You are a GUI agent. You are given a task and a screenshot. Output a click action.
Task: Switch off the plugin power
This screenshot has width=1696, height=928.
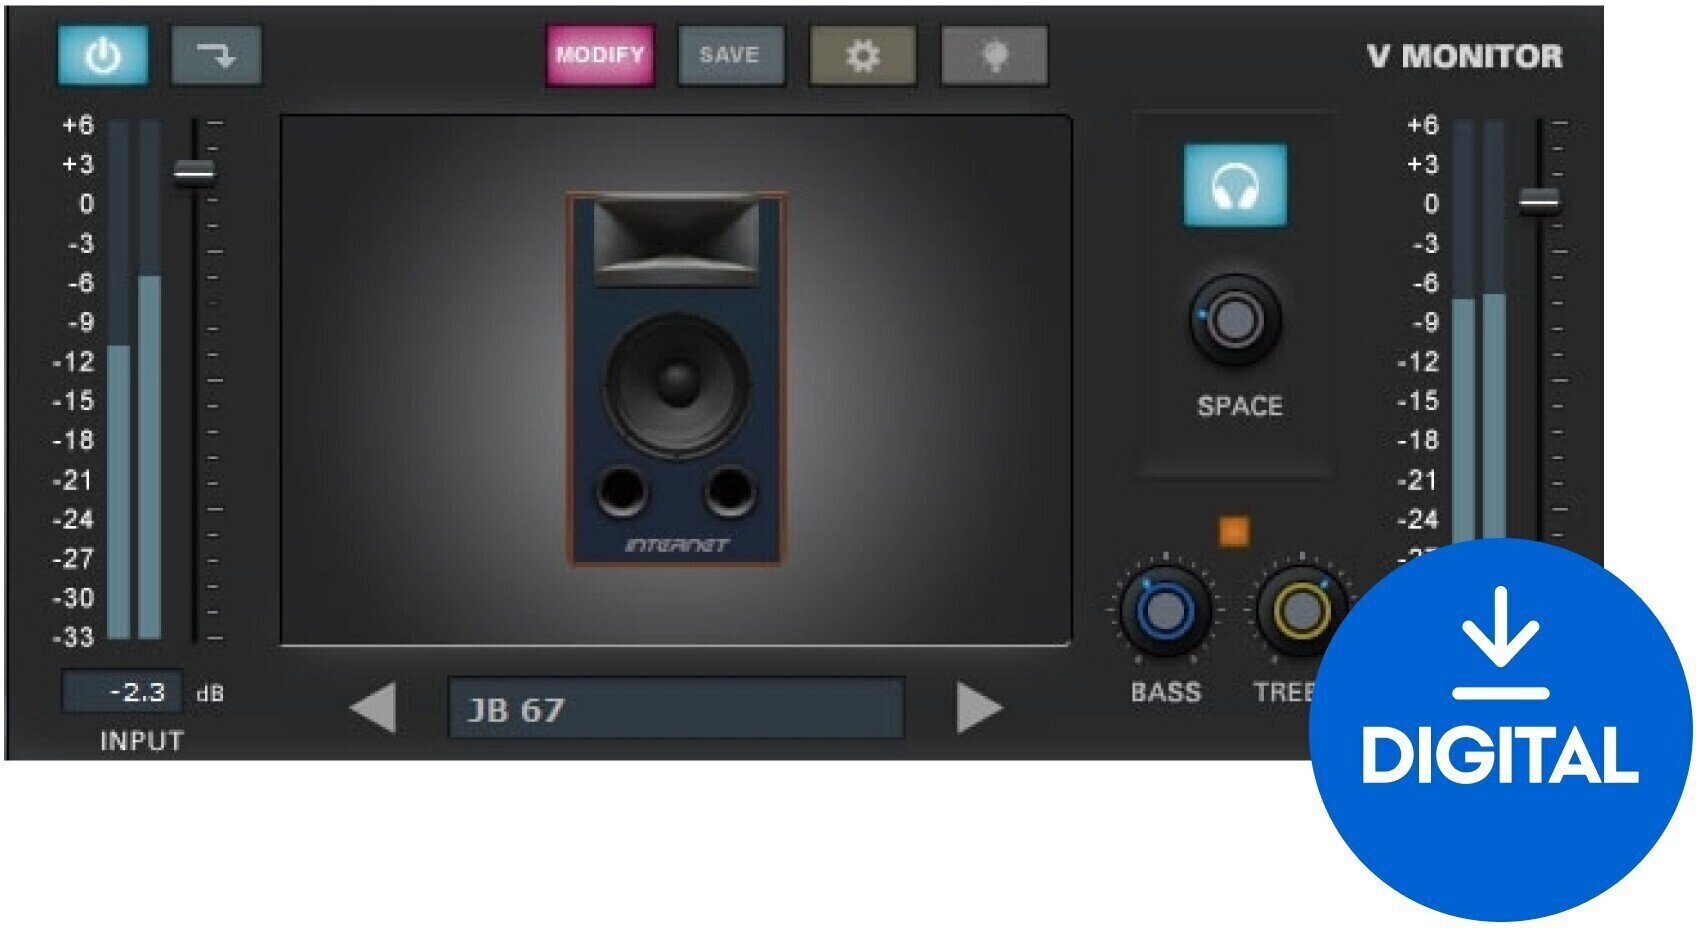tap(103, 56)
